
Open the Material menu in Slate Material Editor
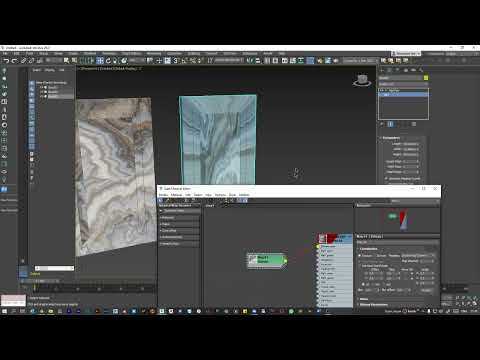[x=177, y=195]
